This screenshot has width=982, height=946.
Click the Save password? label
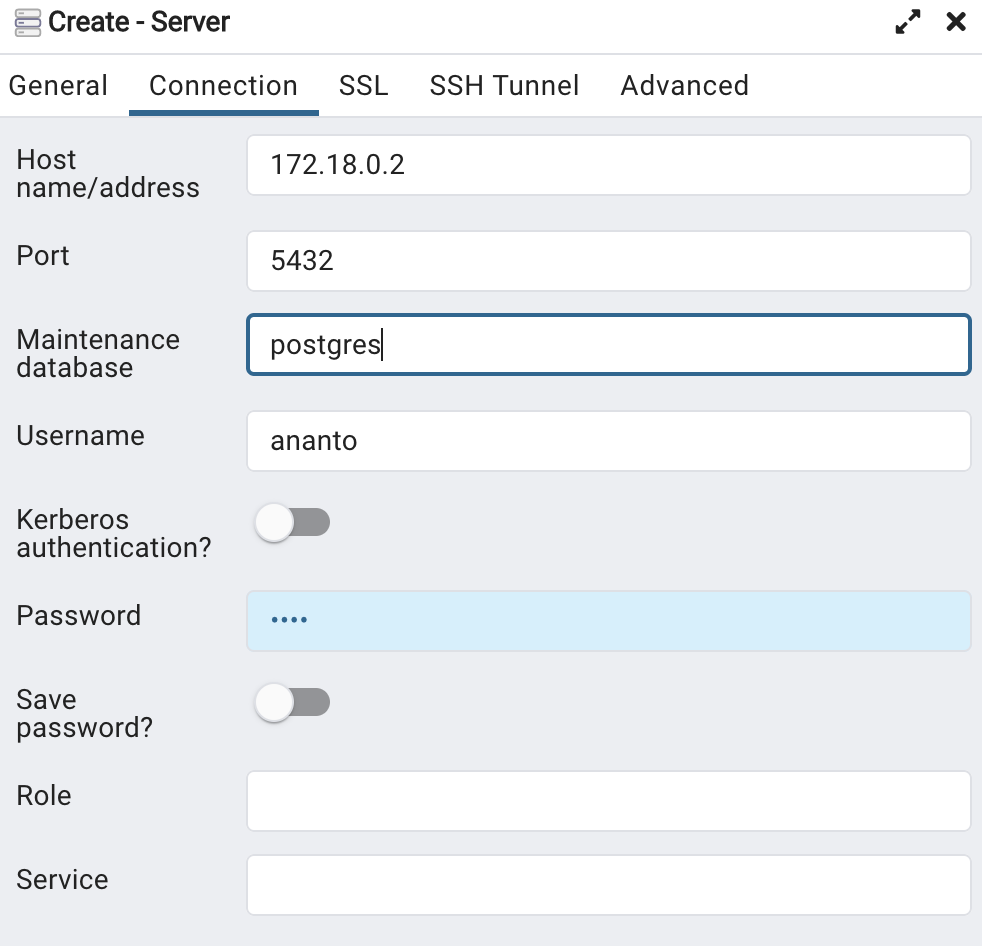[x=85, y=713]
